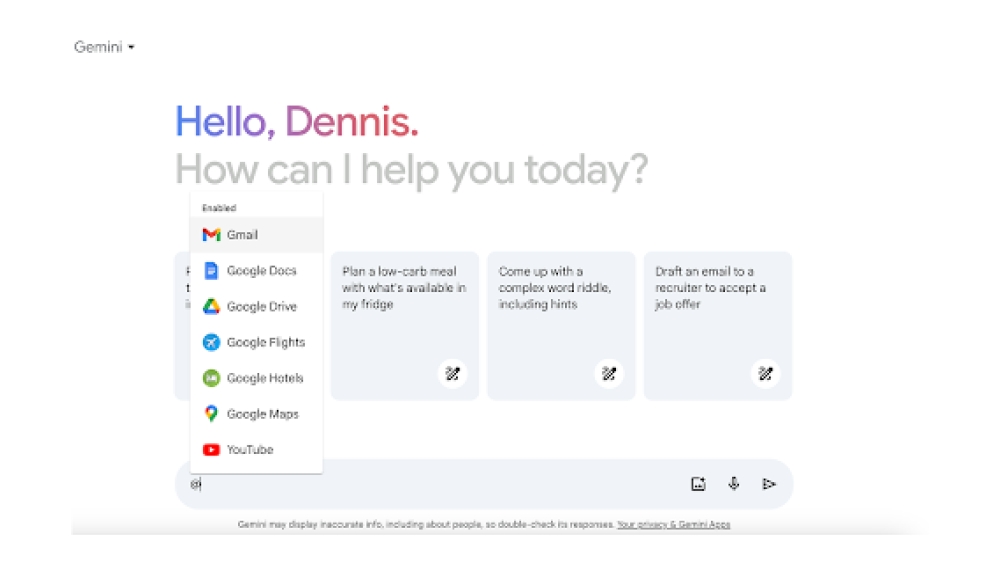Choose Google Drive from the list
The height and width of the screenshot is (563, 1000).
coord(256,307)
